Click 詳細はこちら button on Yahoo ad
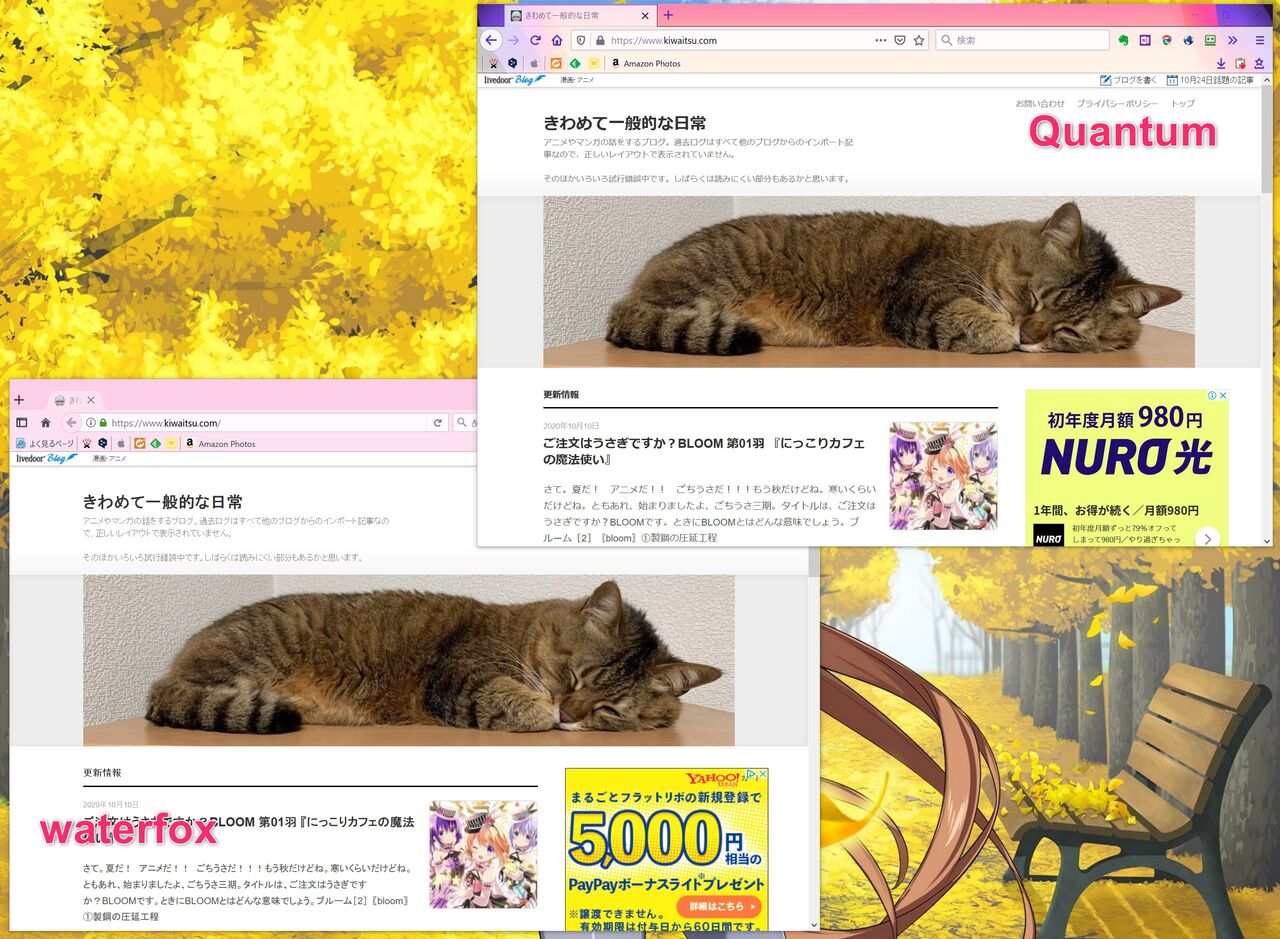 719,906
